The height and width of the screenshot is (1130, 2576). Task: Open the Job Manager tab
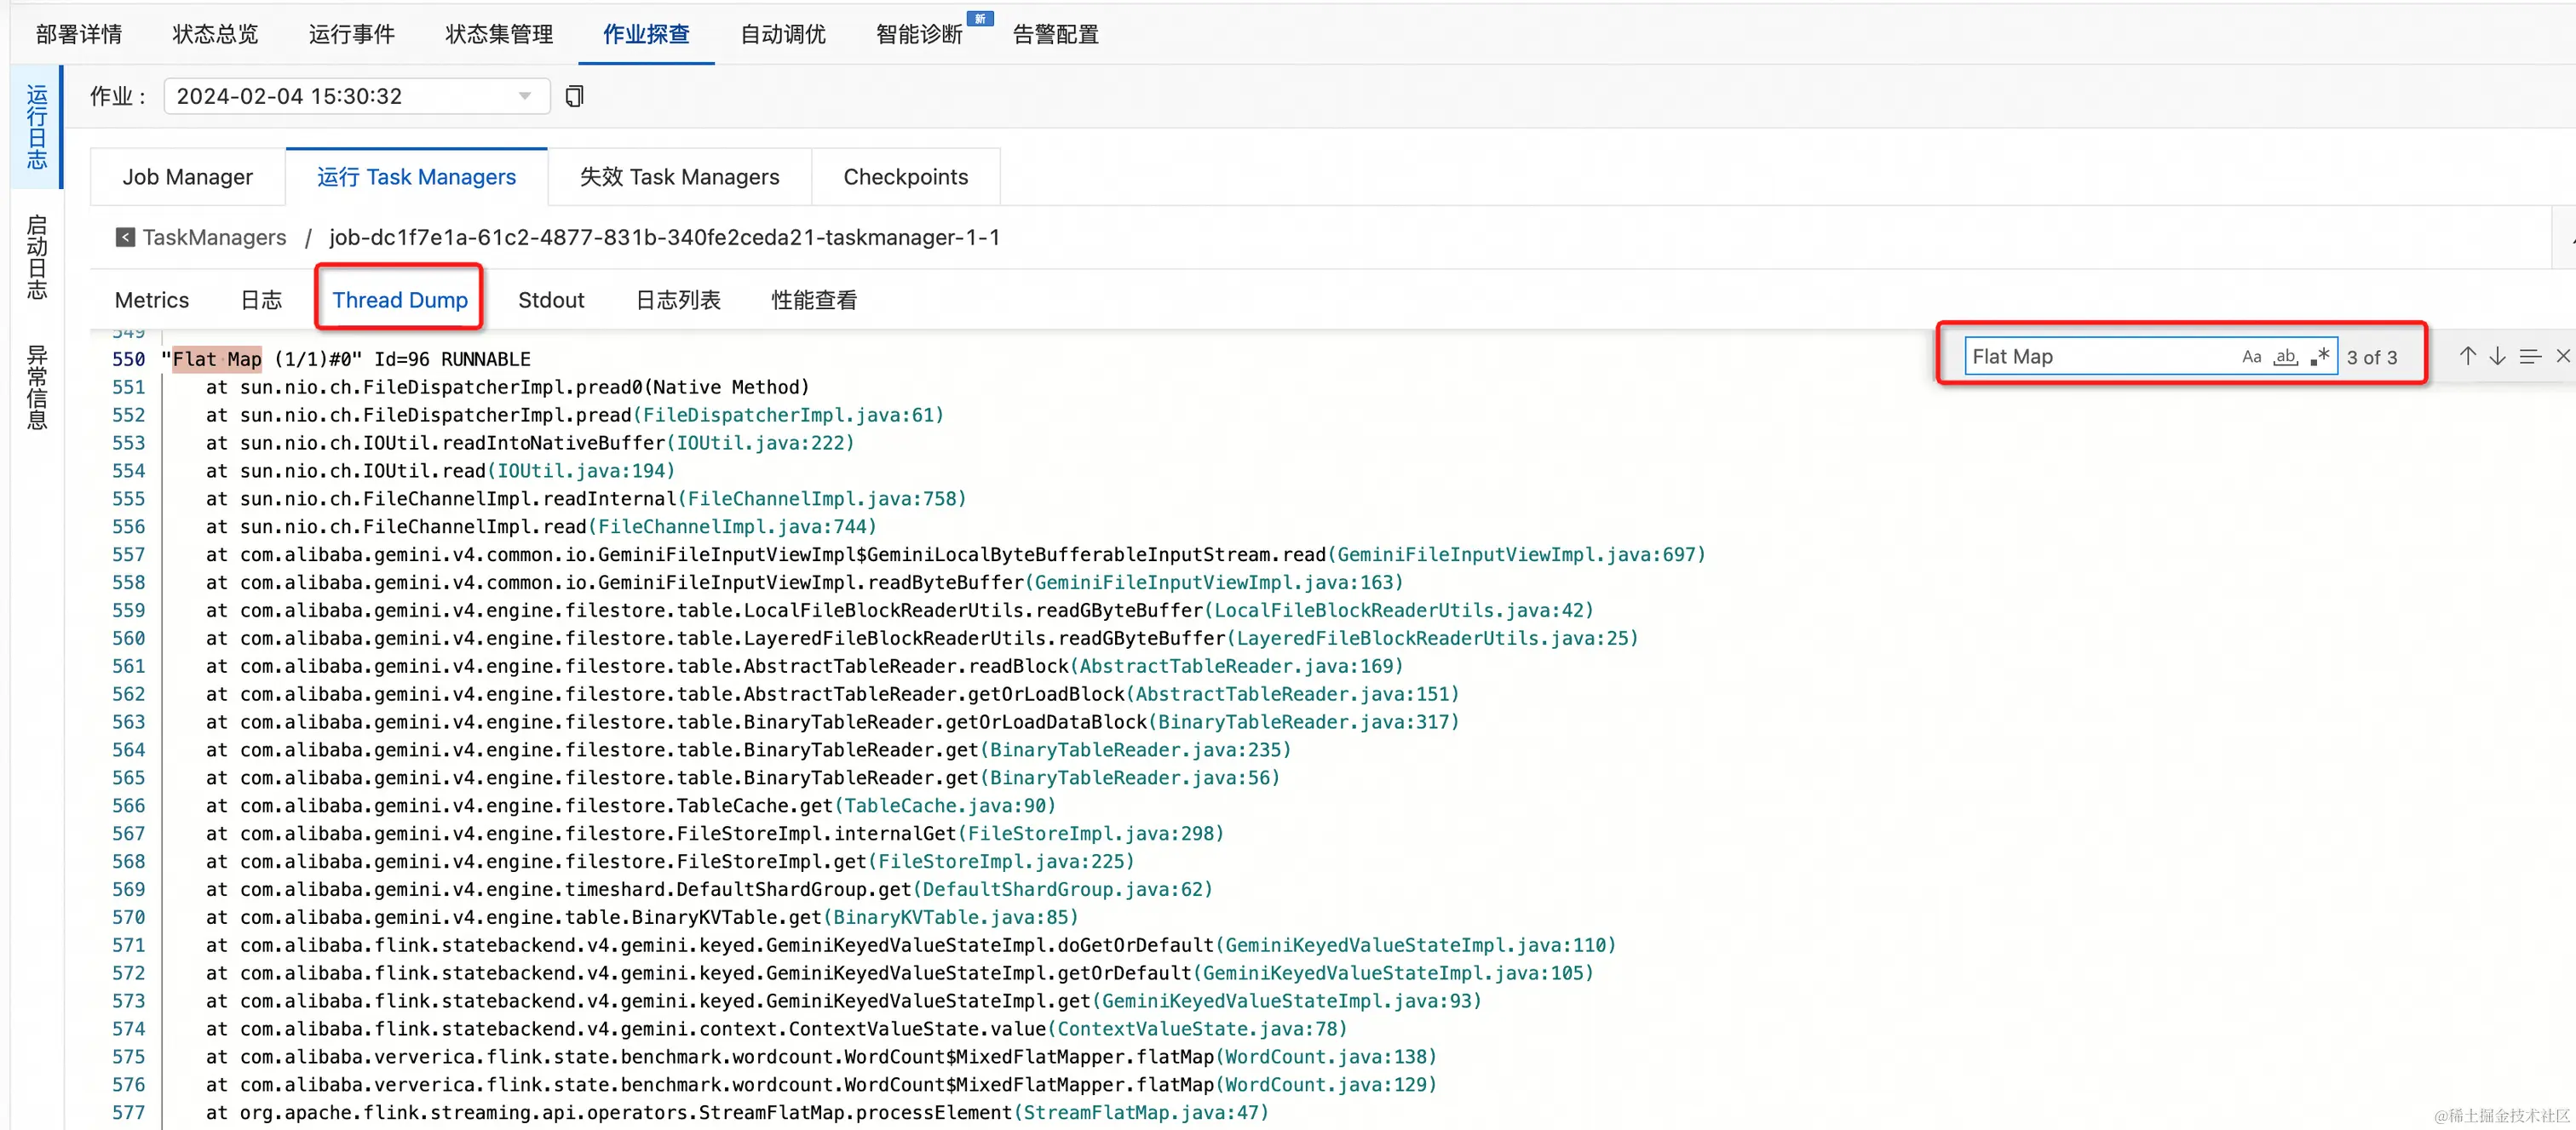[187, 177]
